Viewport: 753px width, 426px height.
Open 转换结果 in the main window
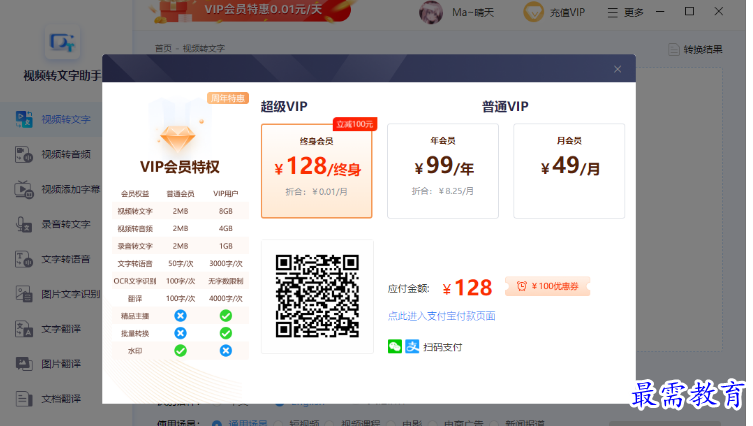[x=695, y=49]
